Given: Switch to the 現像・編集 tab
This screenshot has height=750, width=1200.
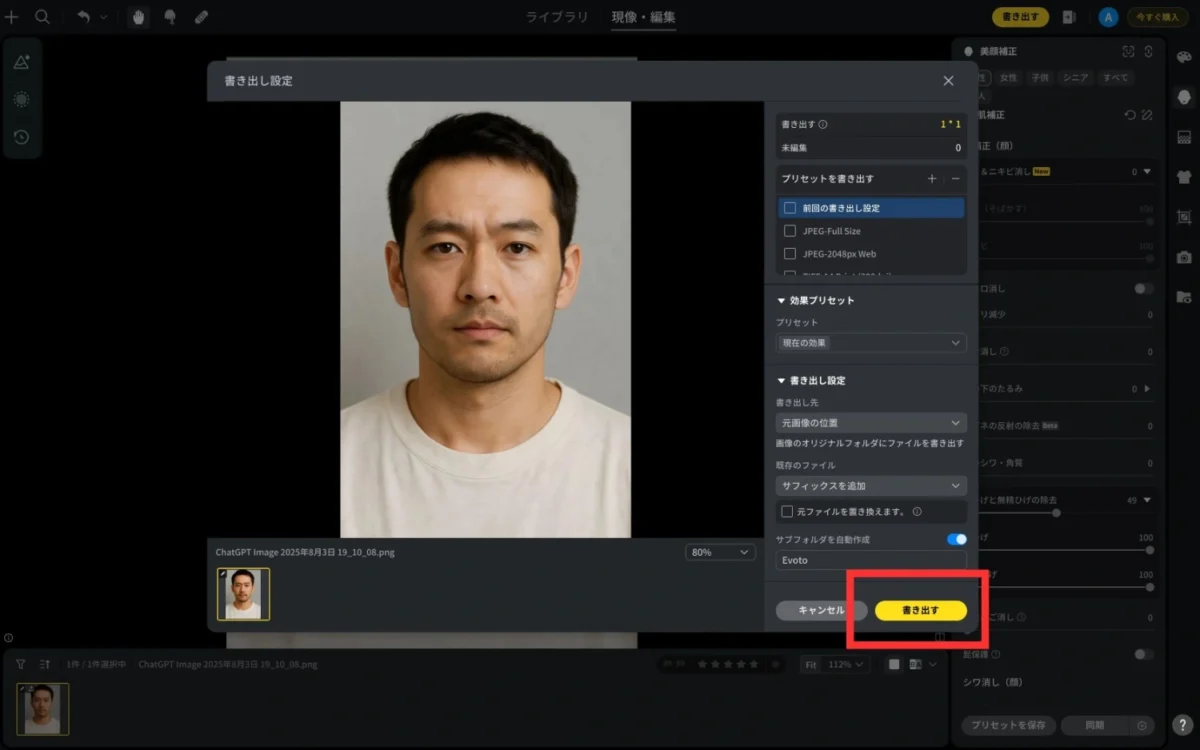Looking at the screenshot, I should [x=644, y=17].
